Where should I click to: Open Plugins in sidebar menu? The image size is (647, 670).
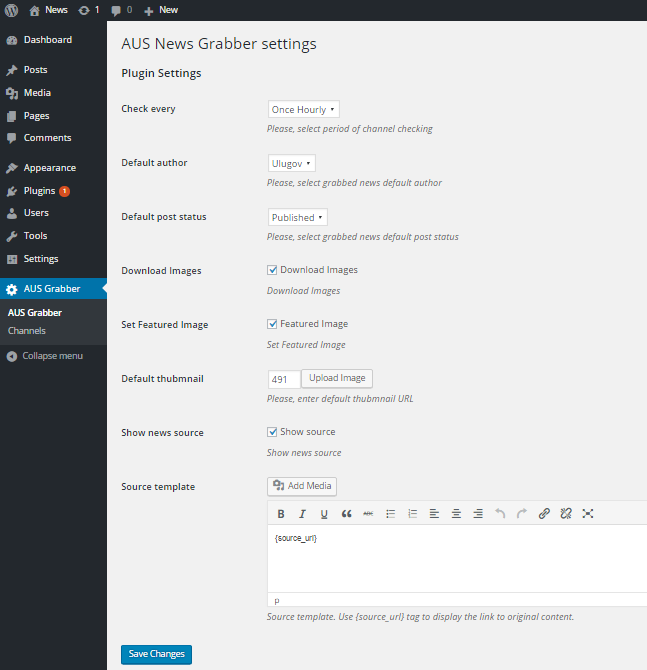(x=53, y=191)
